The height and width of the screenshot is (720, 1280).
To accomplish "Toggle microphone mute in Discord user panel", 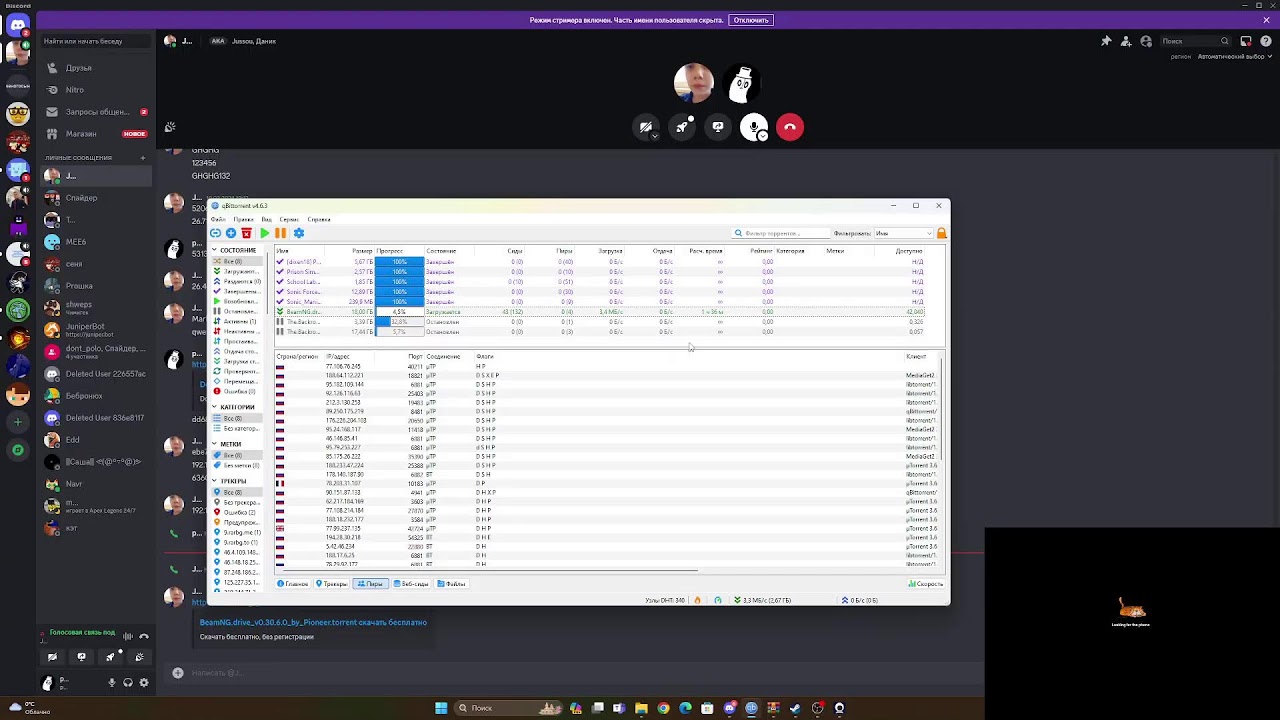I will (x=112, y=683).
